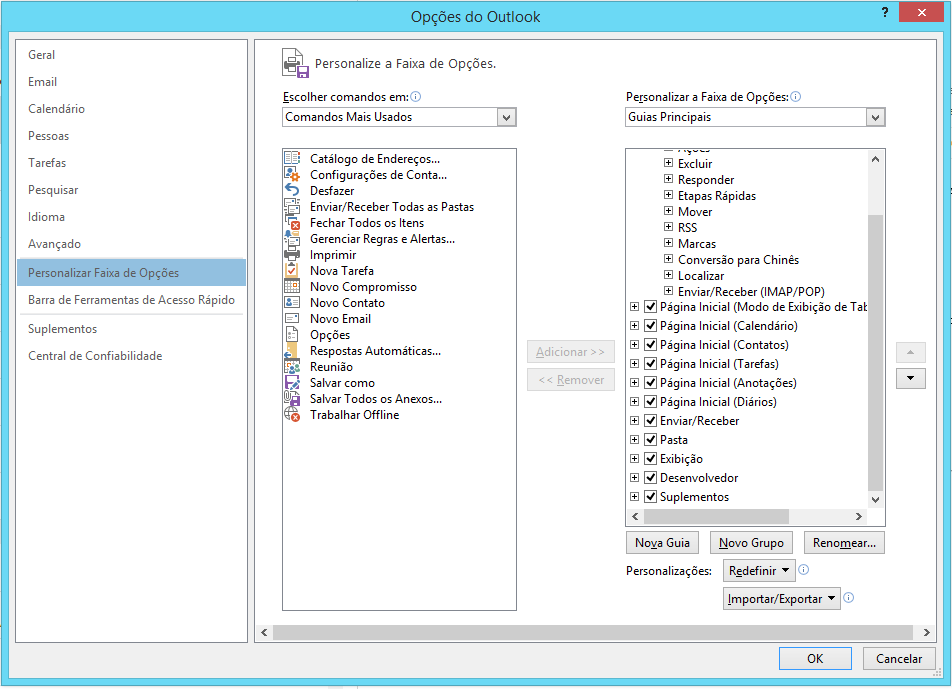Viewport: 952px width, 689px height.
Task: Click the Trabalhar Offline globe icon
Action: 292,415
